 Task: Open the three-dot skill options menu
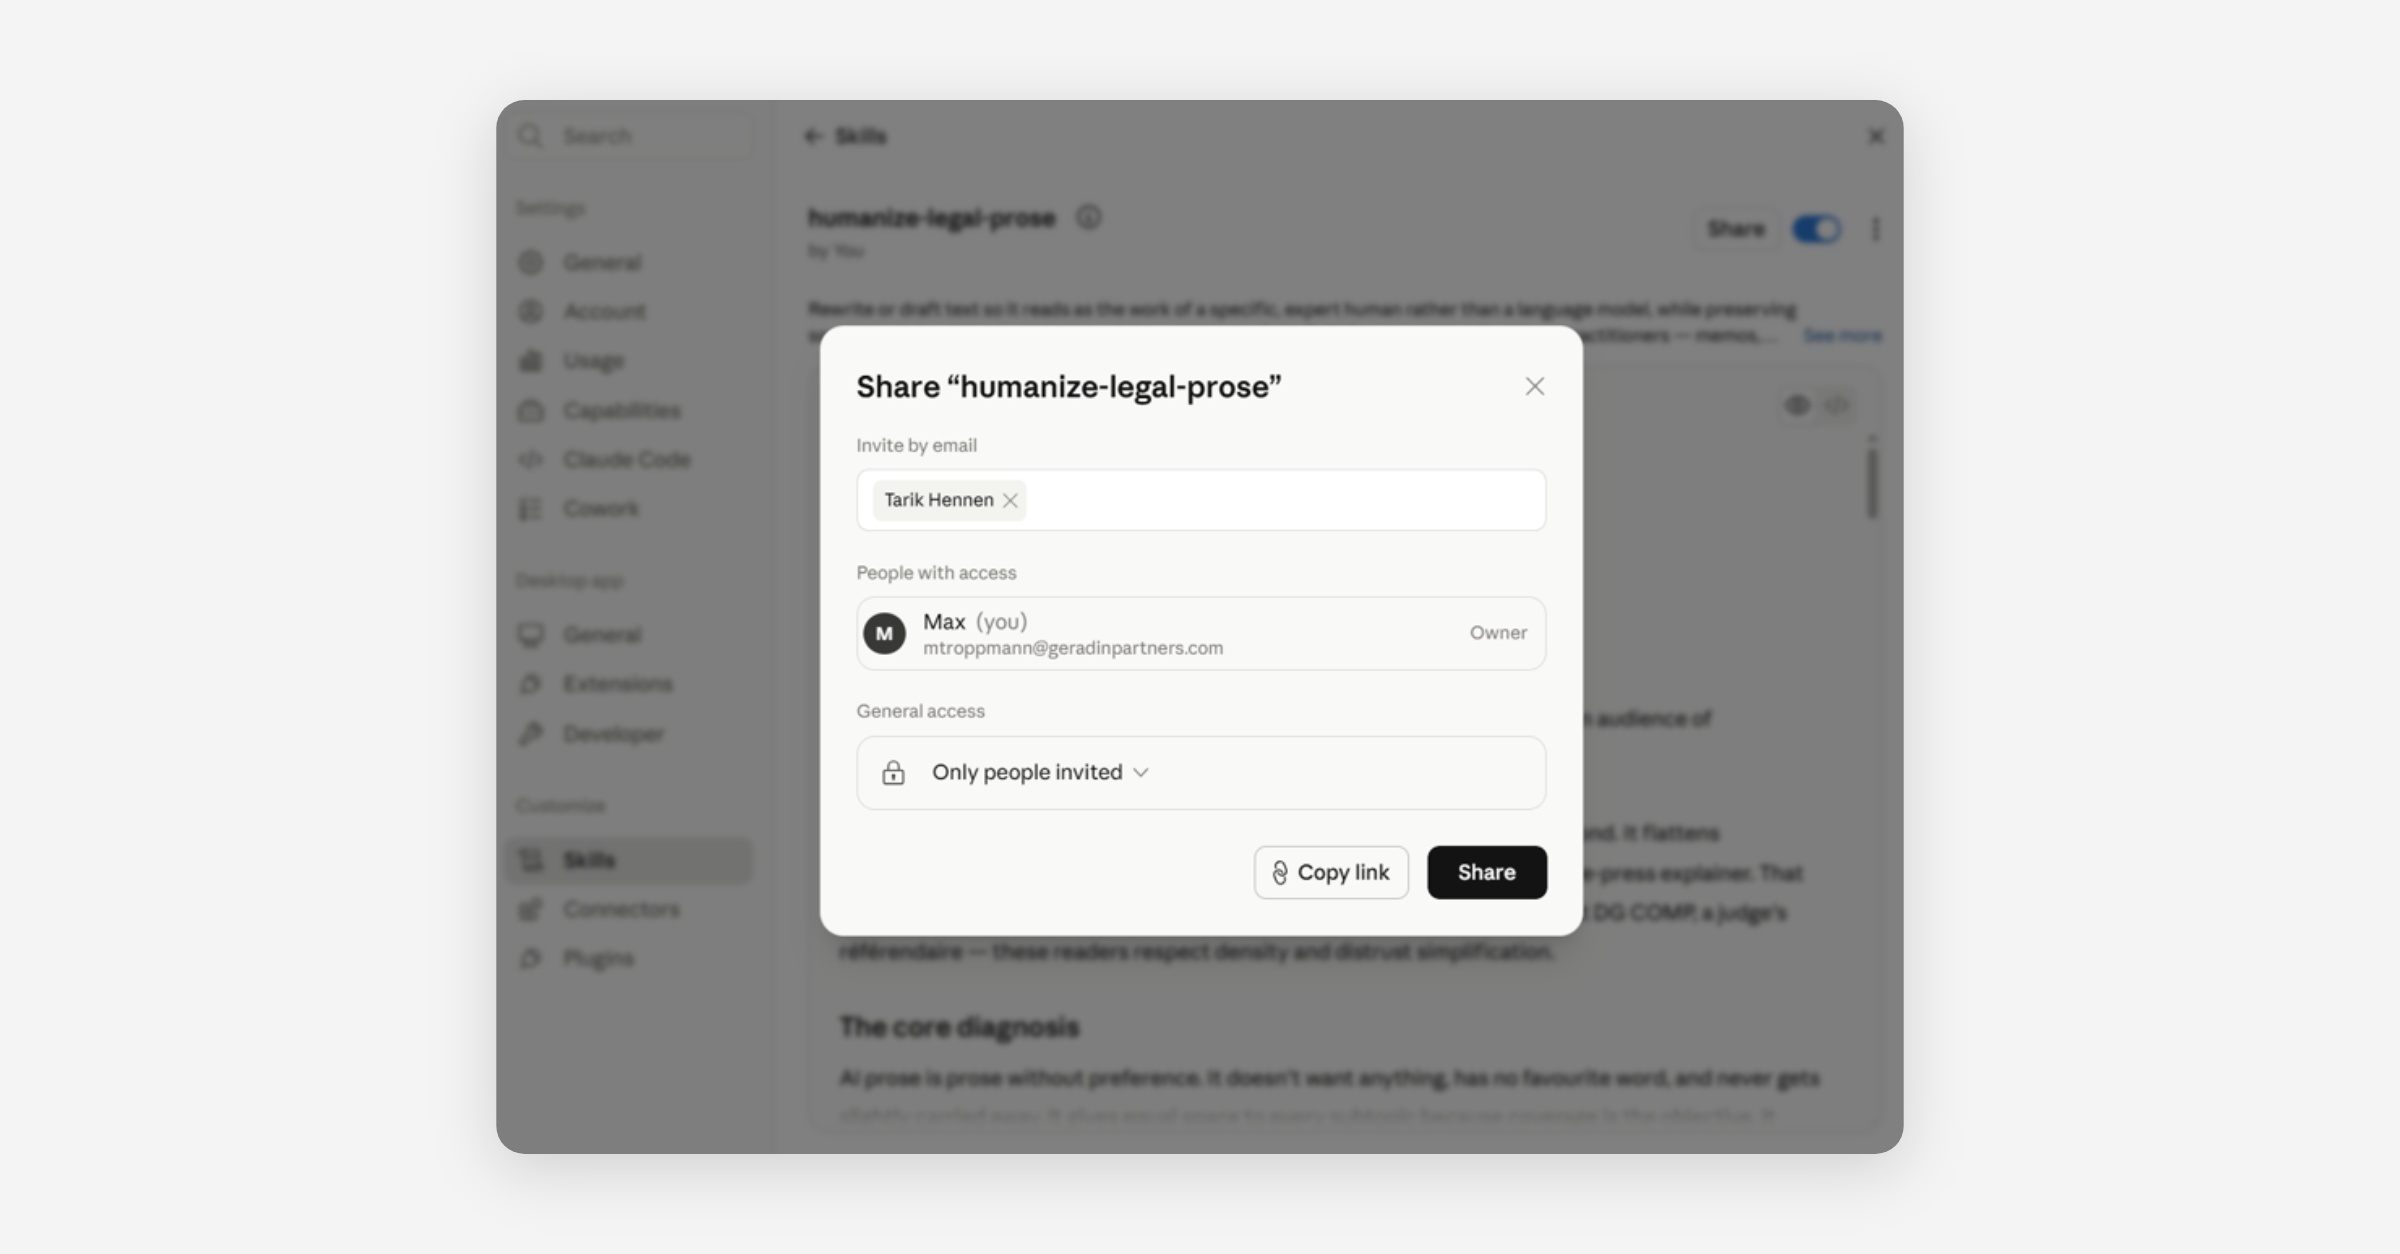click(x=1875, y=229)
